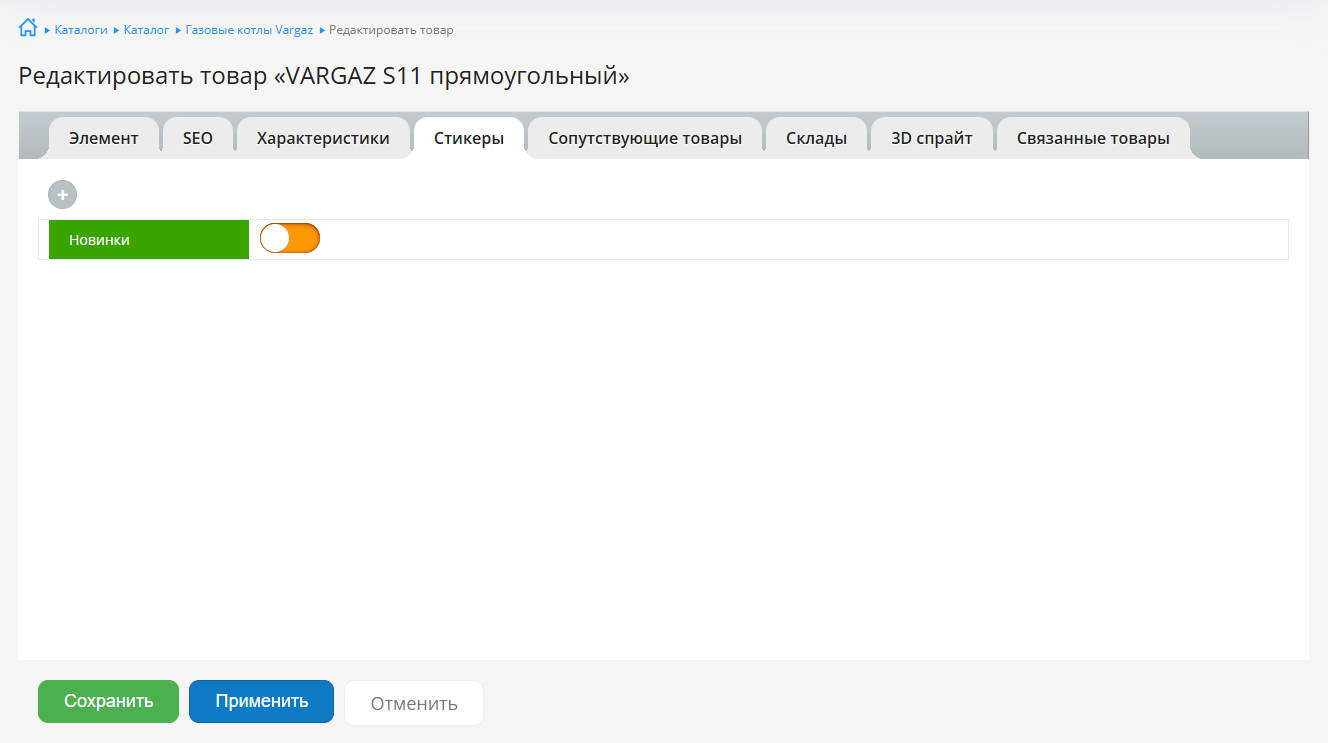
Task: Open the Характеристики tab
Action: tap(323, 138)
